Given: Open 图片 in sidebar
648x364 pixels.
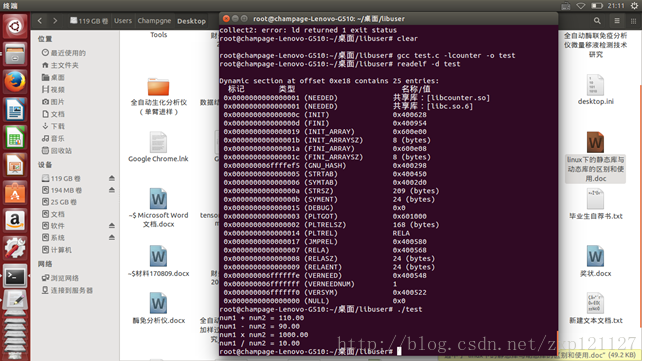Looking at the screenshot, I should click(53, 102).
